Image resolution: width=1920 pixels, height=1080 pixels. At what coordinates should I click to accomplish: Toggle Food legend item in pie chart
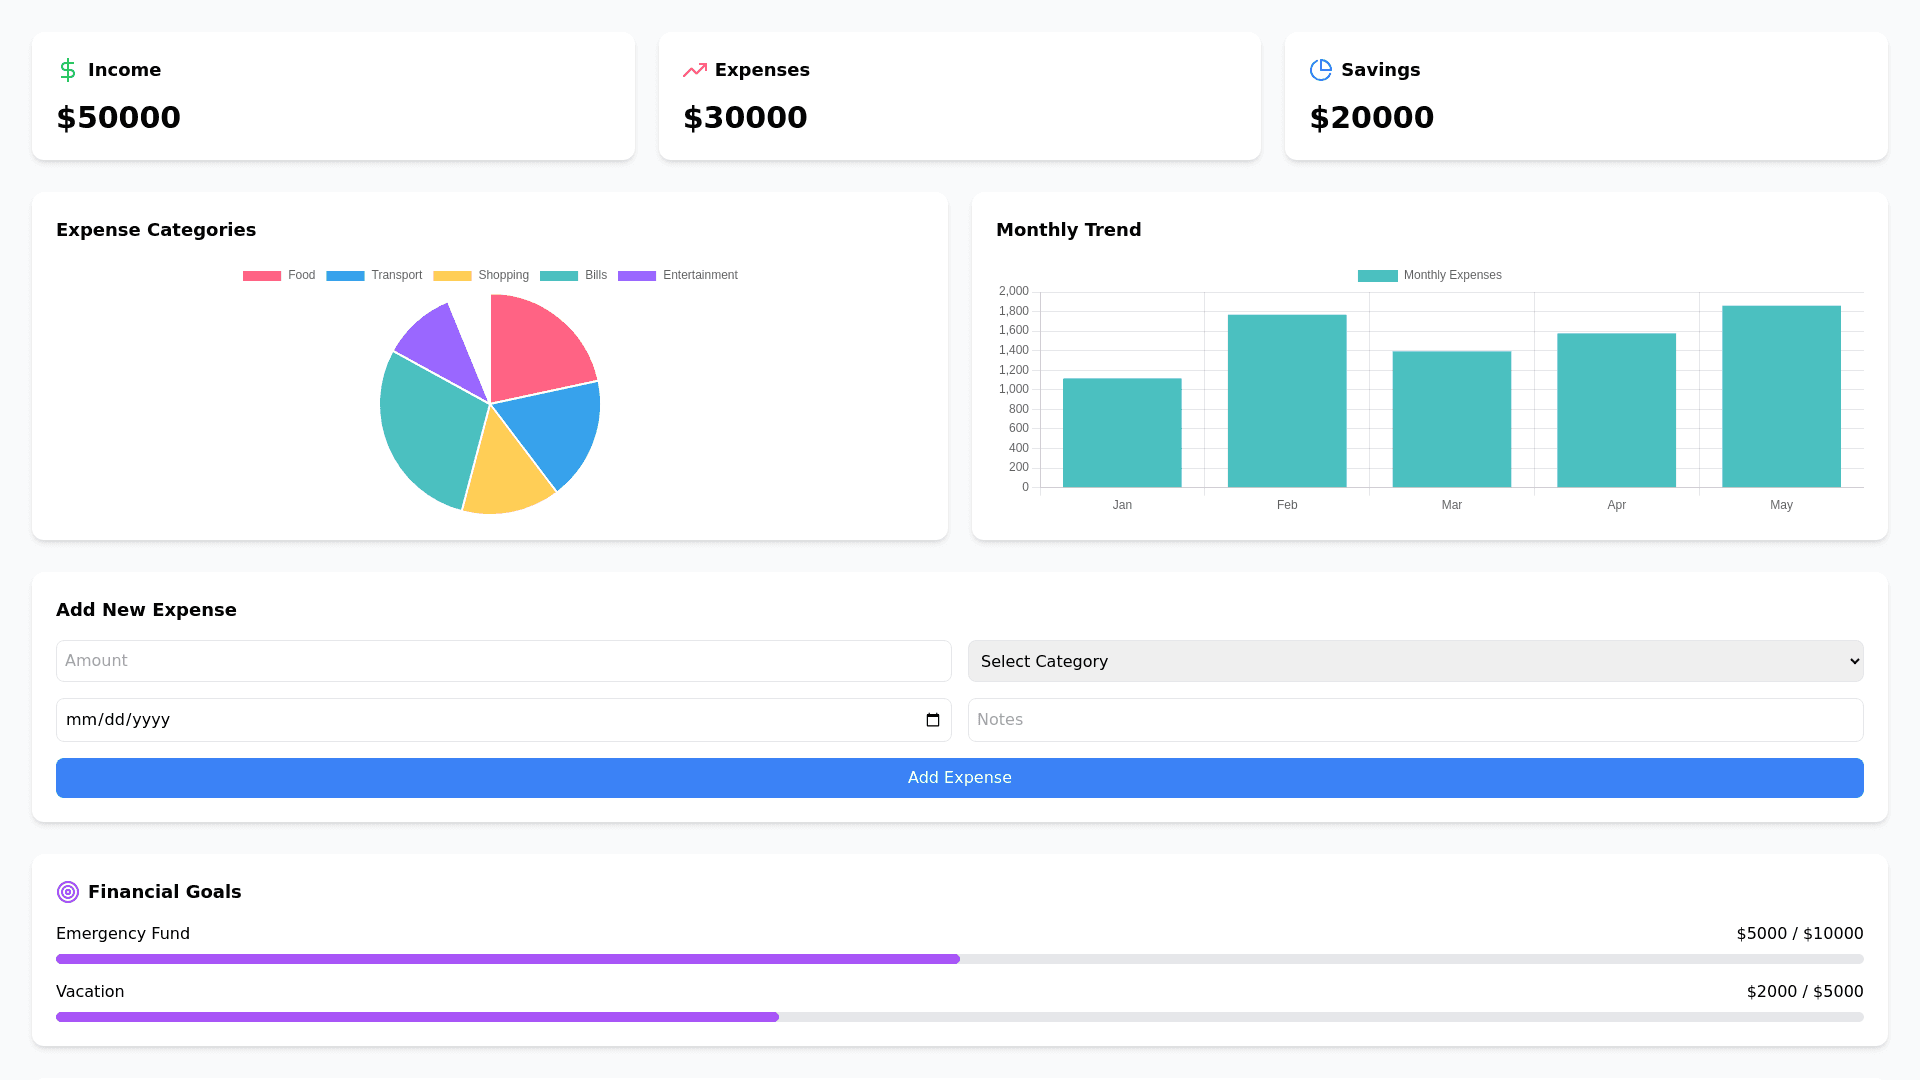pyautogui.click(x=279, y=275)
